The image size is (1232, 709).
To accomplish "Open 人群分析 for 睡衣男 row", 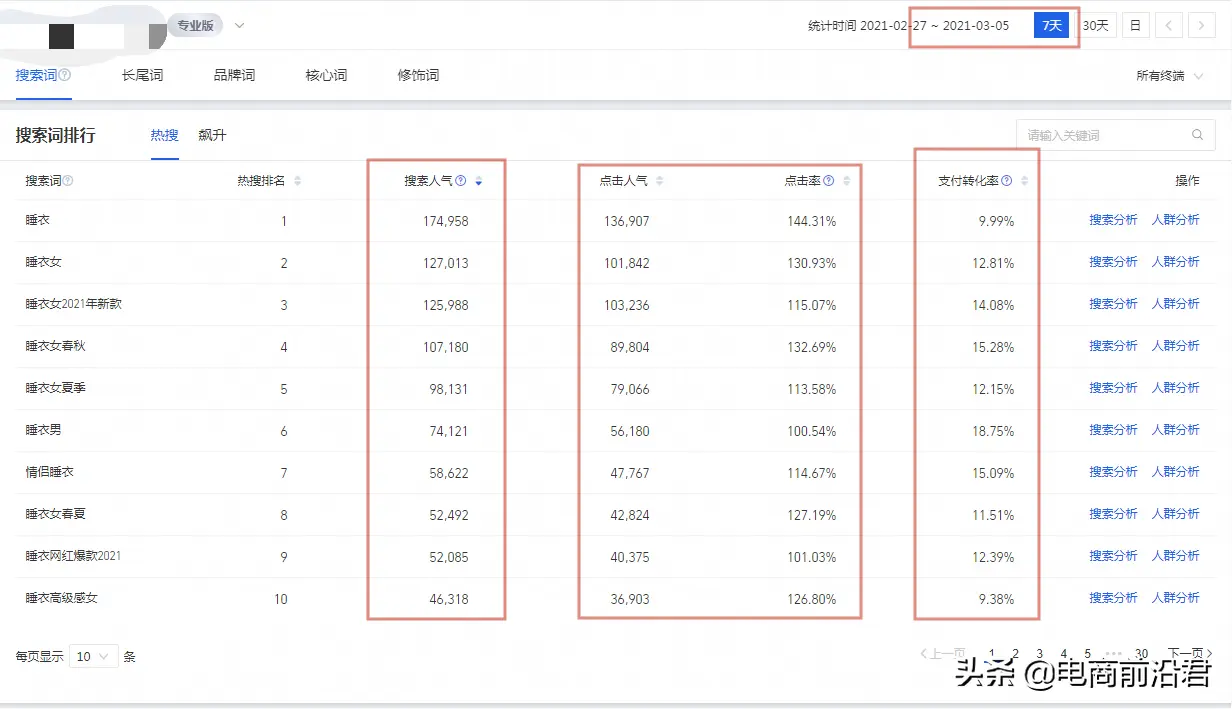I will (x=1175, y=430).
